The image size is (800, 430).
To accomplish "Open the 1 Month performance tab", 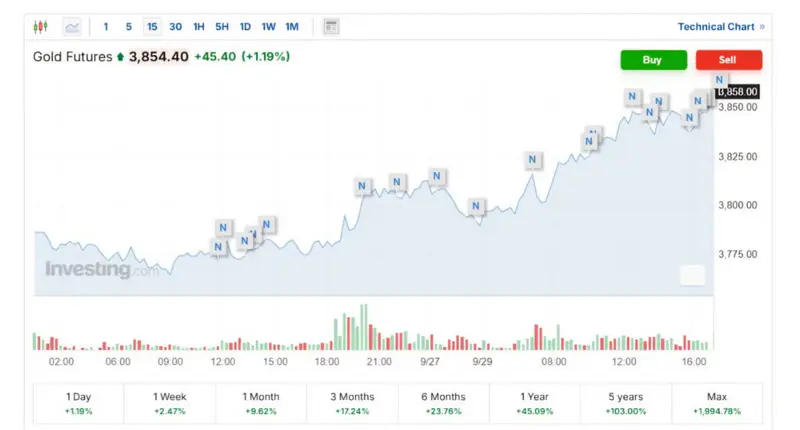I will tap(260, 403).
